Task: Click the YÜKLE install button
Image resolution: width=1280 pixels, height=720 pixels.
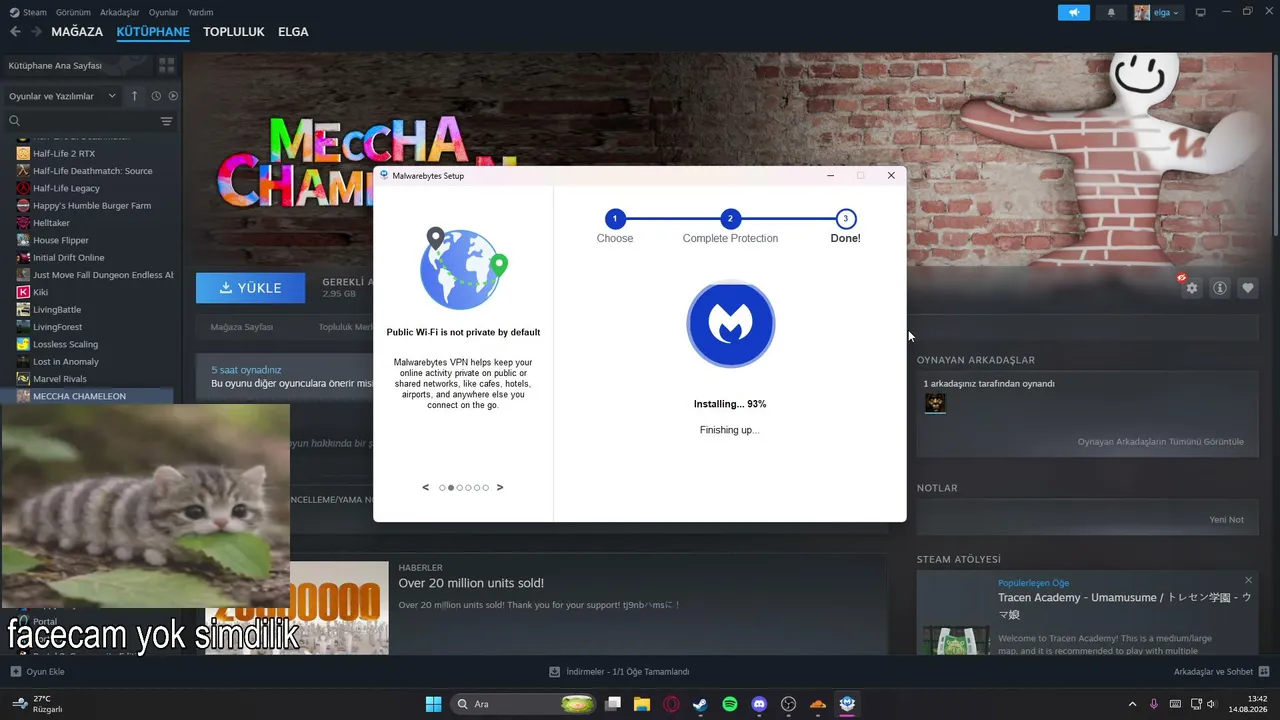Action: (251, 288)
